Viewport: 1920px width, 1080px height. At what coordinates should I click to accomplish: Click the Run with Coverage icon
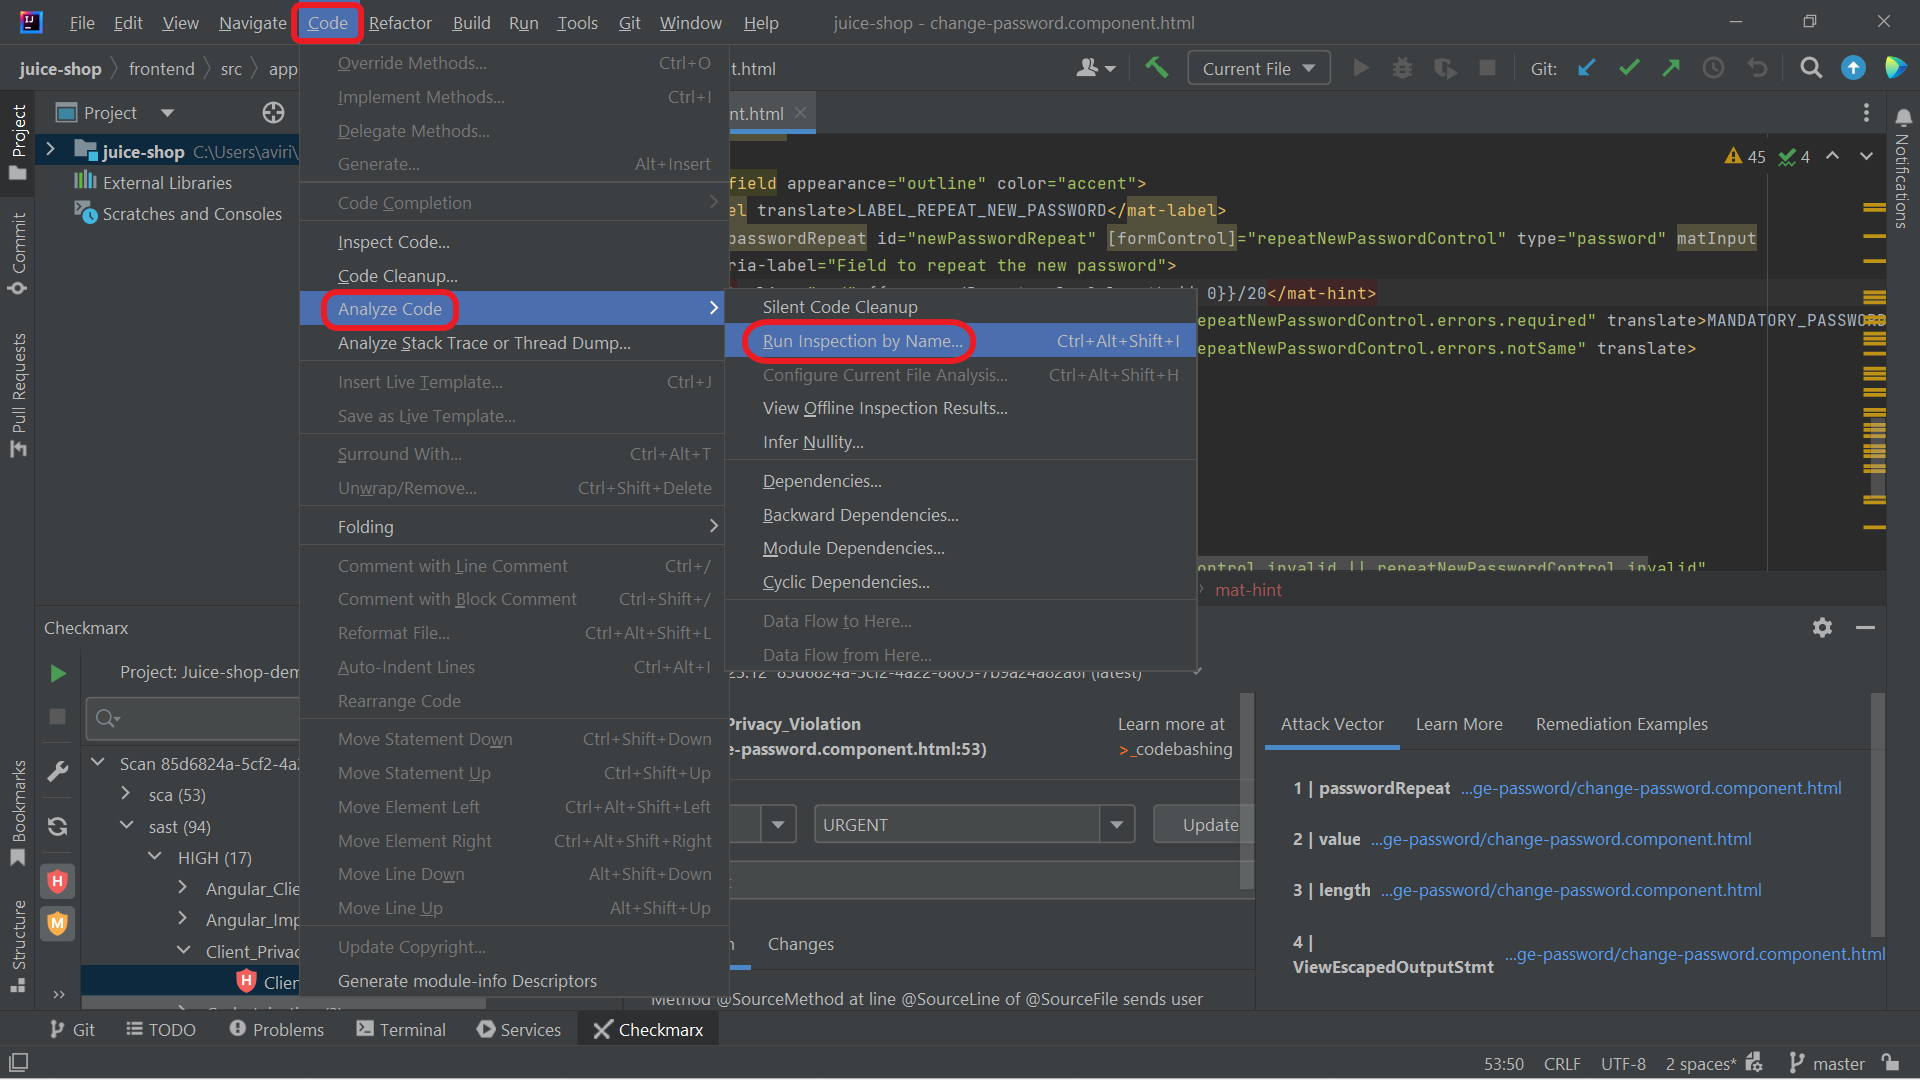(1445, 68)
